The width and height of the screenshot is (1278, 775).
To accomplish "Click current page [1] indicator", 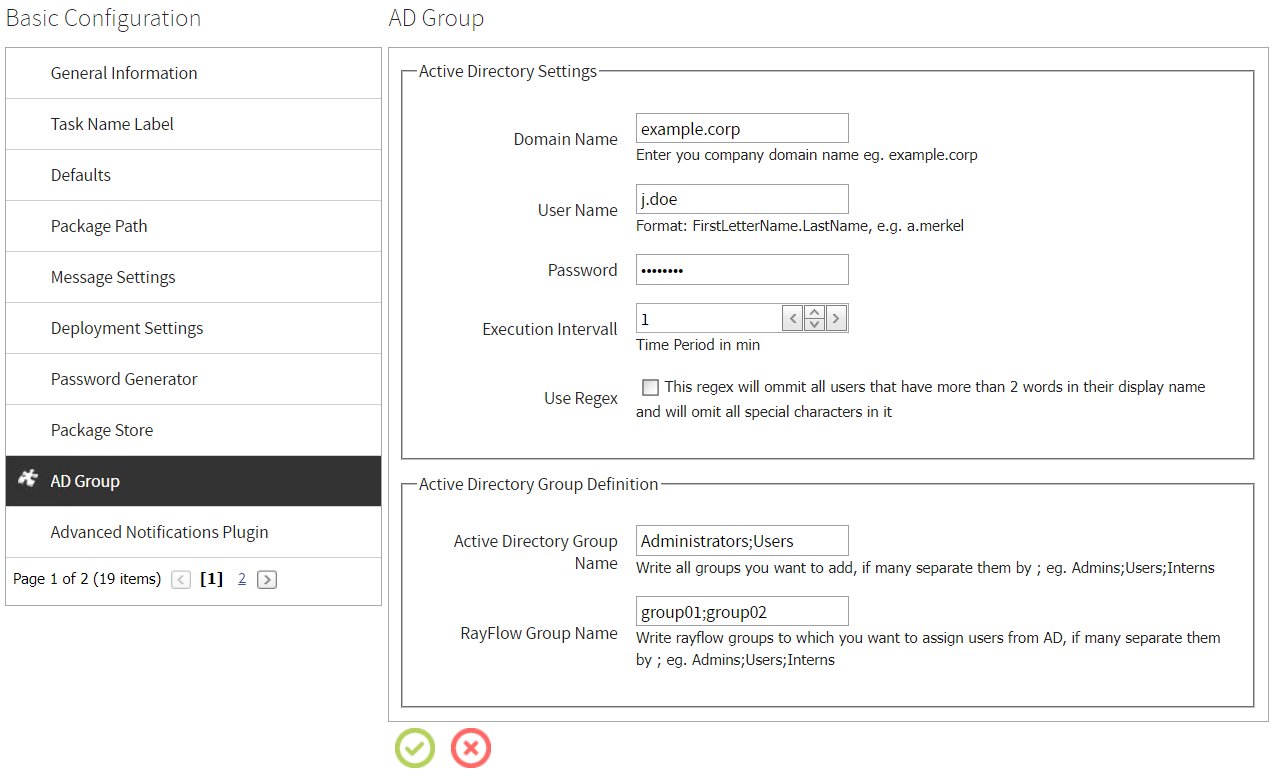I will pyautogui.click(x=211, y=579).
